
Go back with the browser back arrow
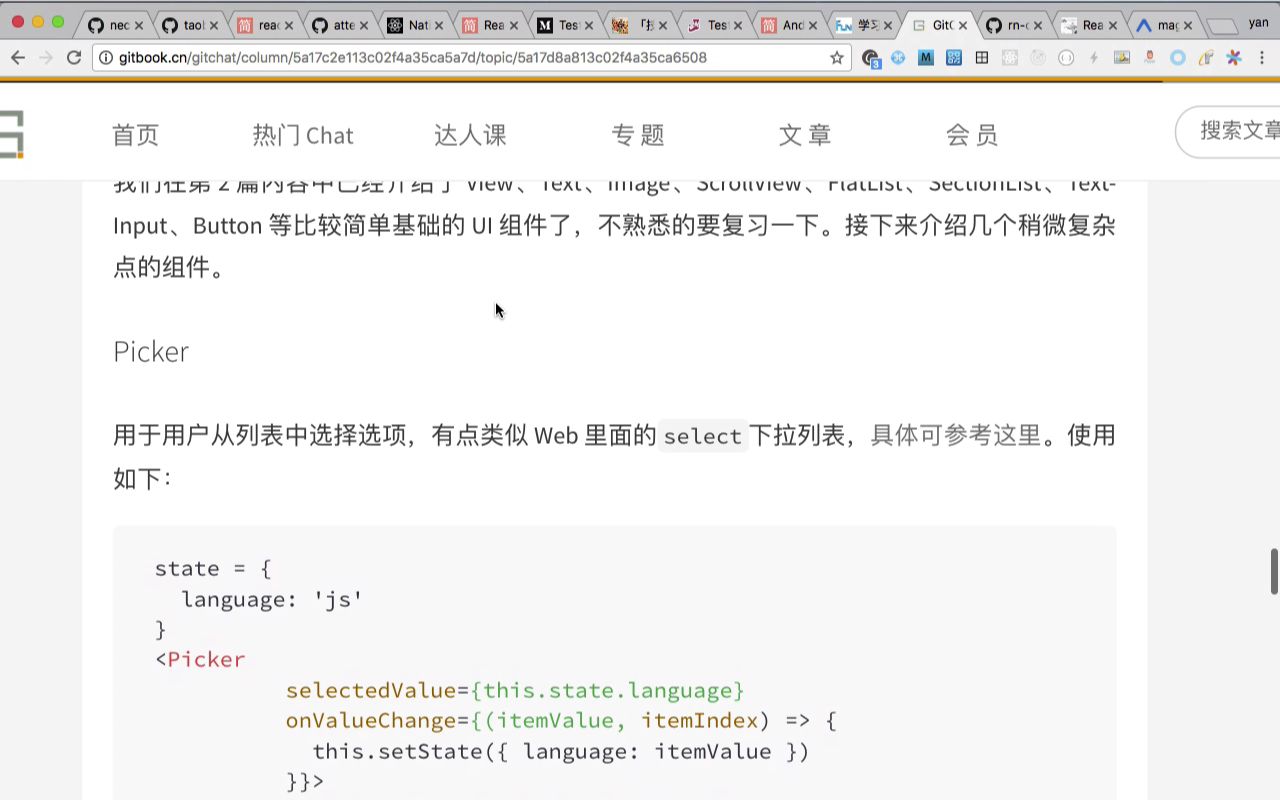[18, 58]
